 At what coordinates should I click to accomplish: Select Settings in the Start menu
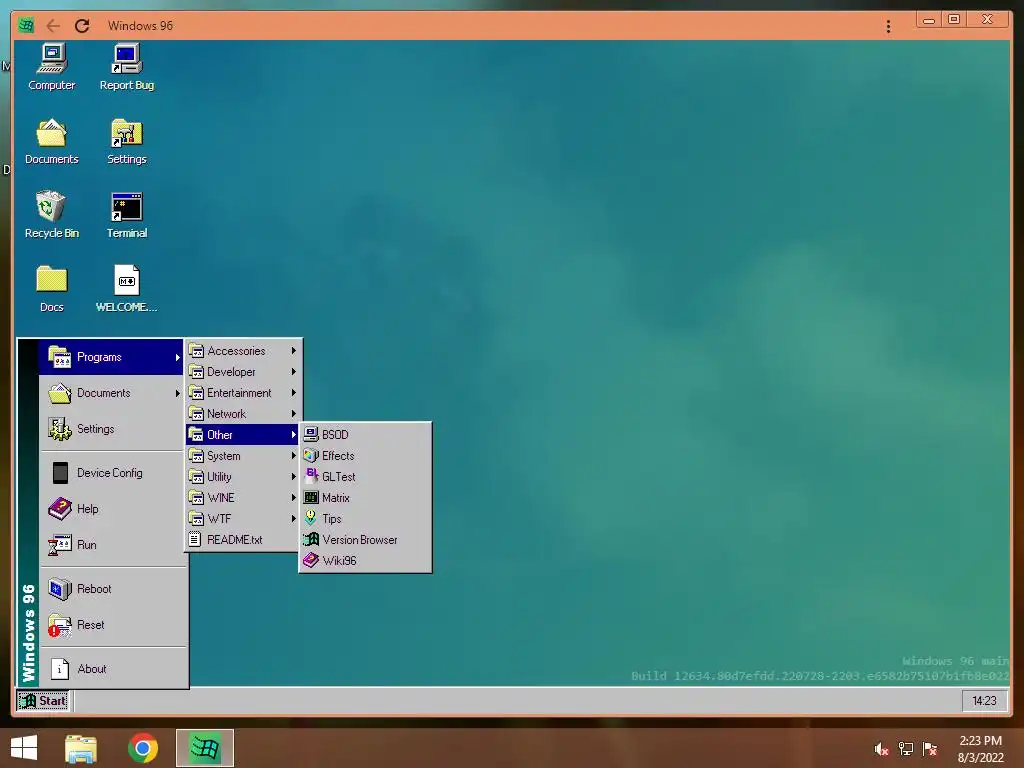click(x=112, y=429)
